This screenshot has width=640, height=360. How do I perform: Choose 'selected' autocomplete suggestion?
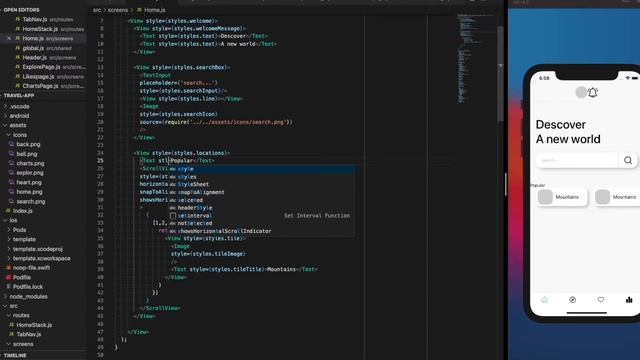tap(261, 200)
